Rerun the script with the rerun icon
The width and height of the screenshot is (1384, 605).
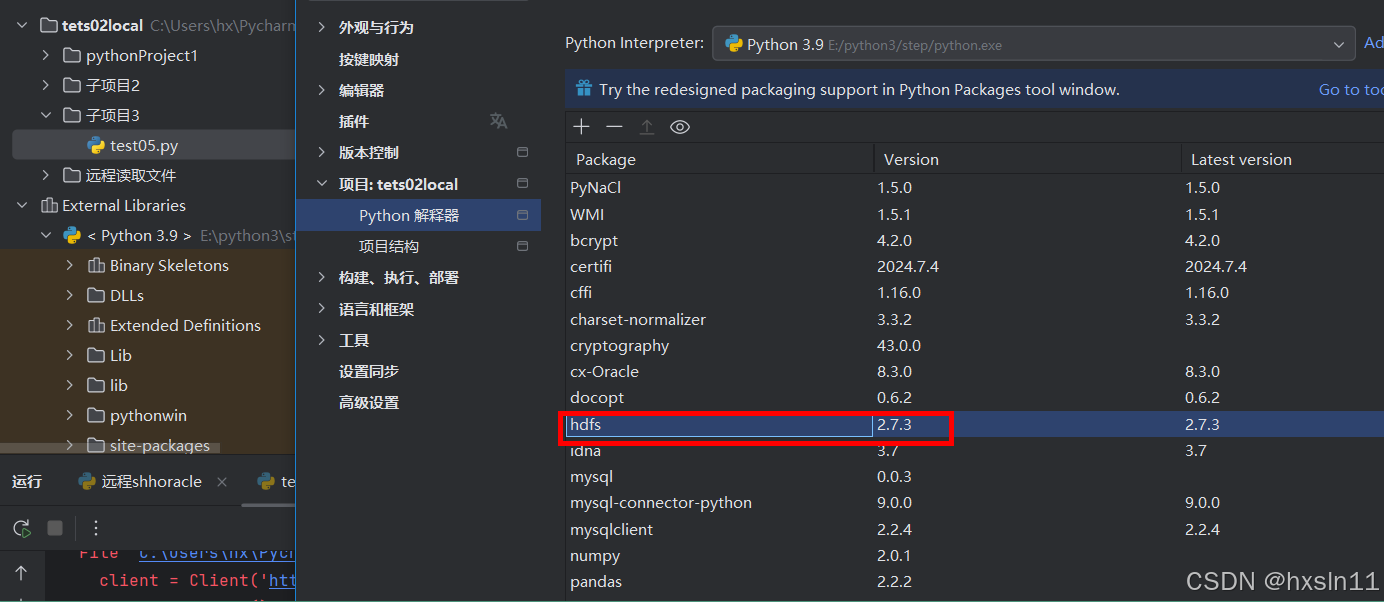[x=21, y=528]
